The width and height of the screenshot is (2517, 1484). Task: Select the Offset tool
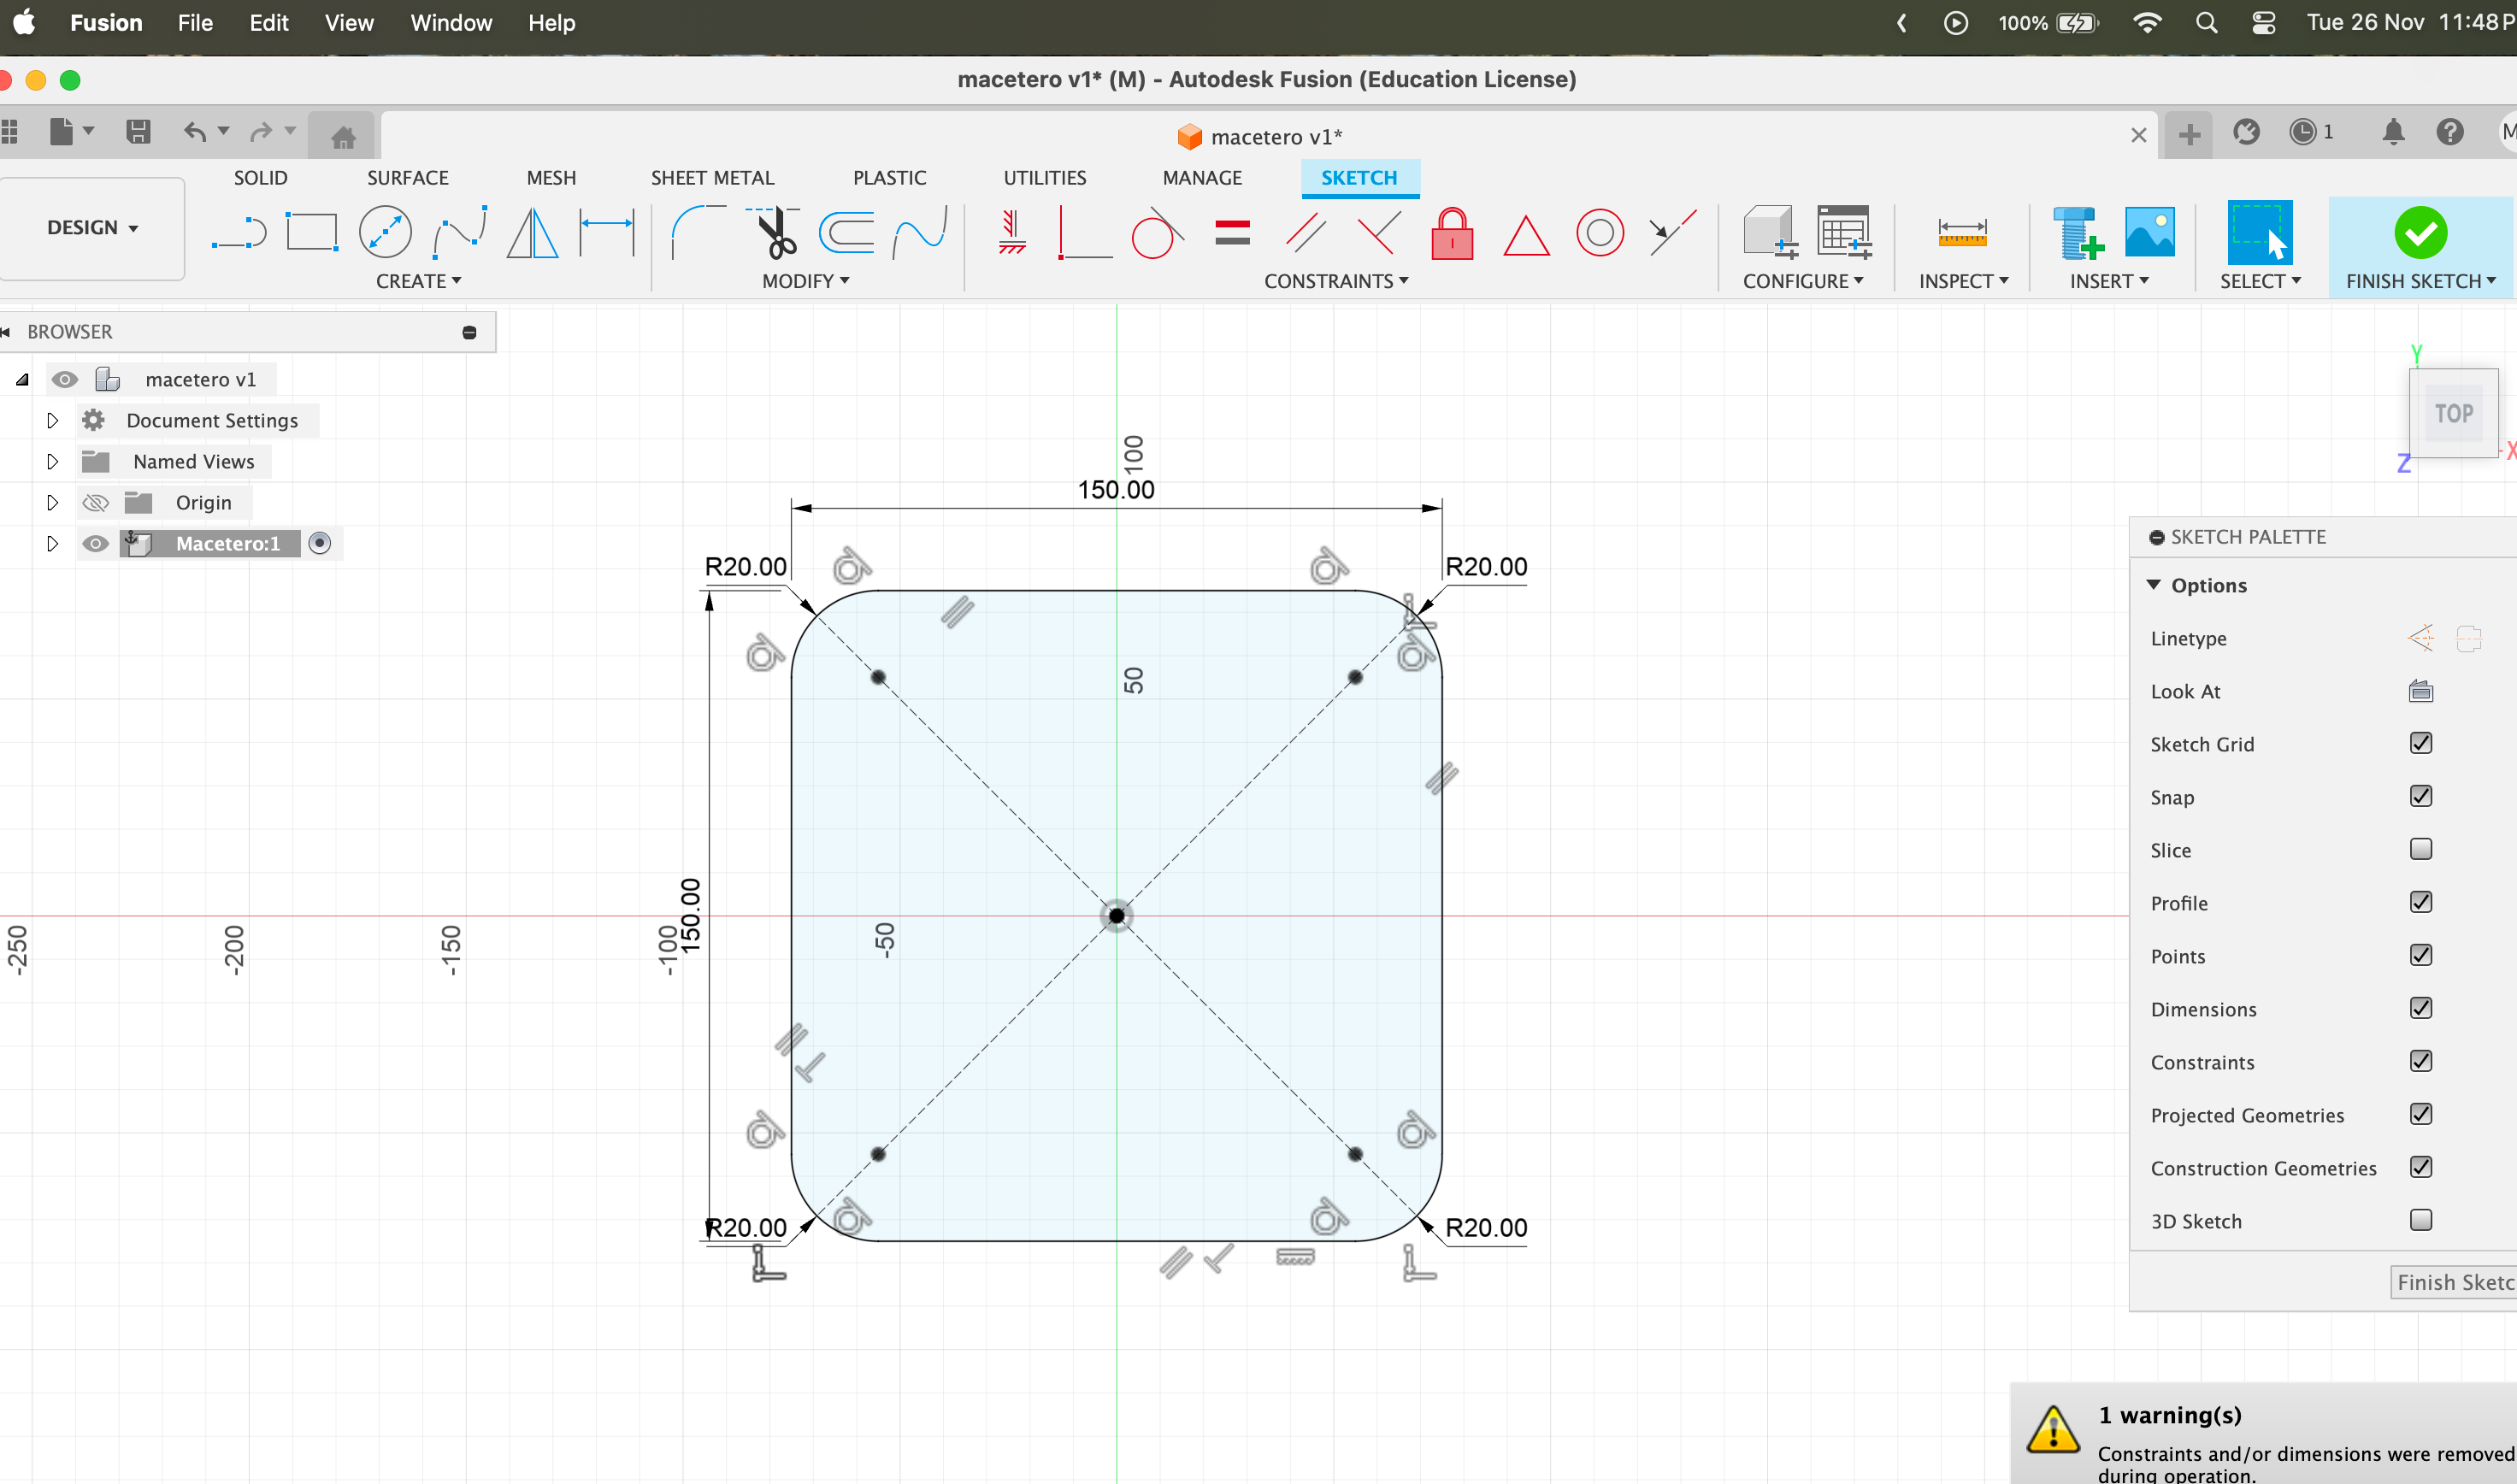coord(846,232)
